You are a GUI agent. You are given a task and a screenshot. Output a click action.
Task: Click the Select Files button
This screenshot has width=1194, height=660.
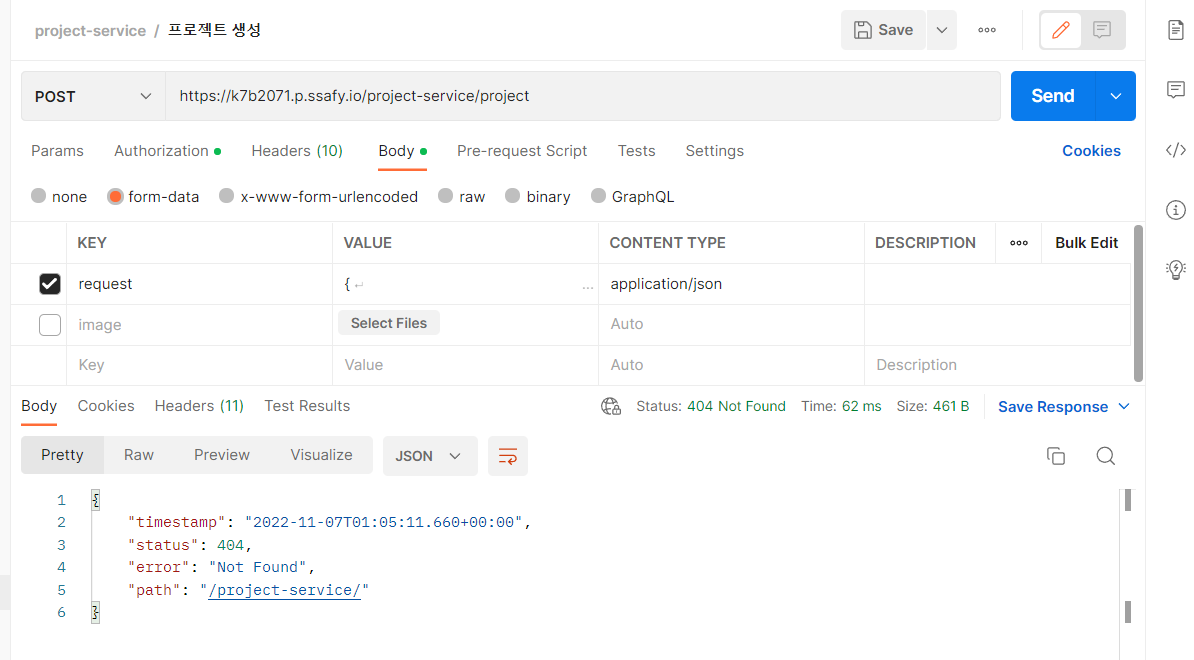point(388,323)
